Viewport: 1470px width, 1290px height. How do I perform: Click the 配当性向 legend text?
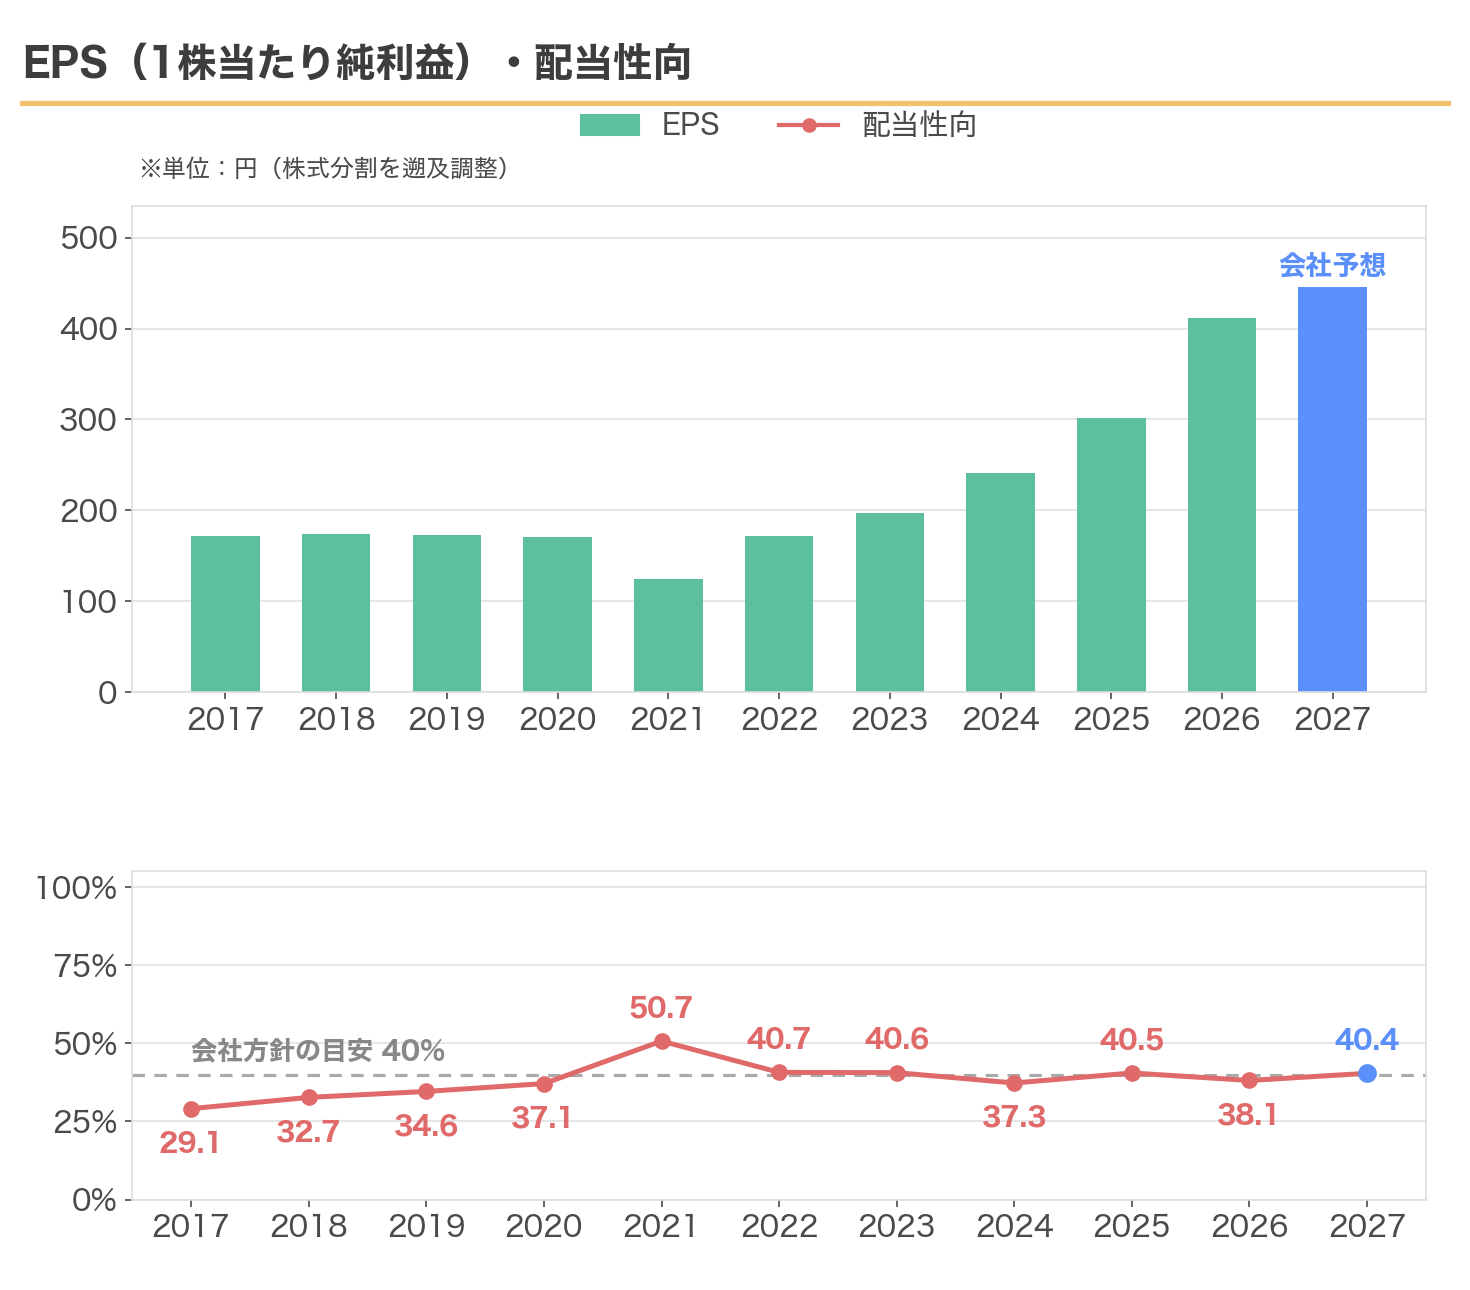919,125
